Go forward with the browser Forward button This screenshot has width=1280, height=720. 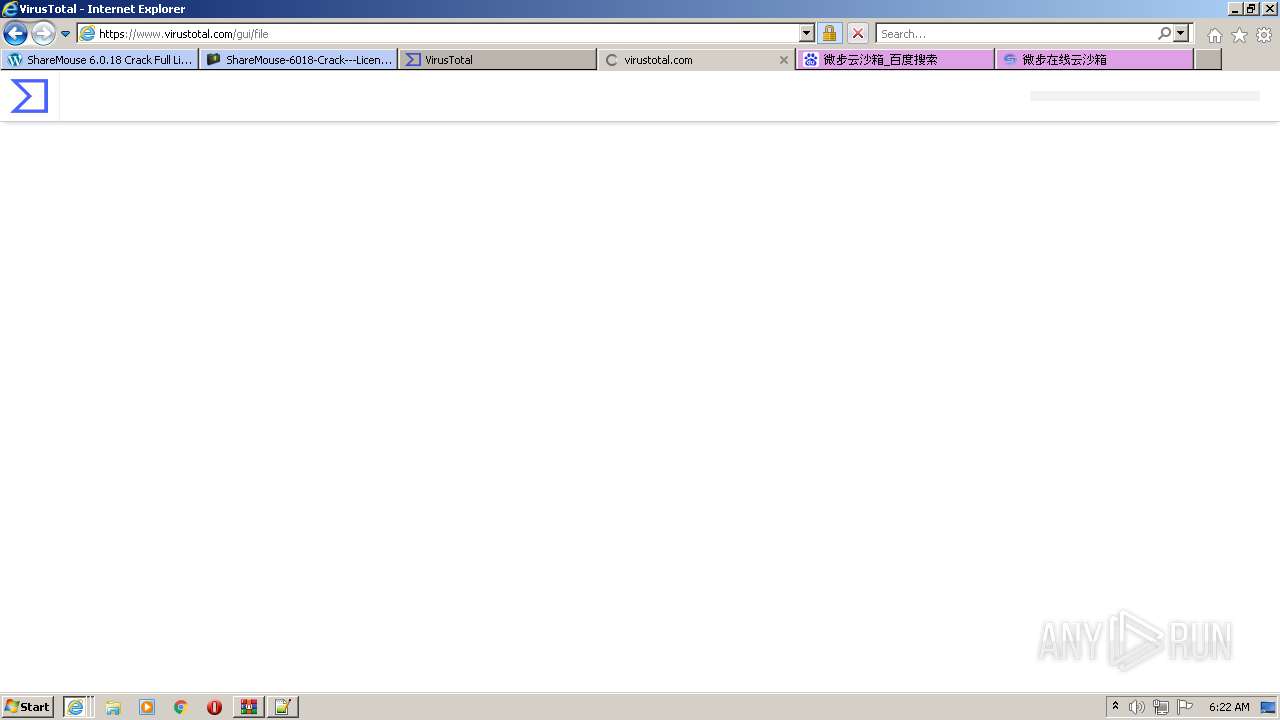click(43, 33)
